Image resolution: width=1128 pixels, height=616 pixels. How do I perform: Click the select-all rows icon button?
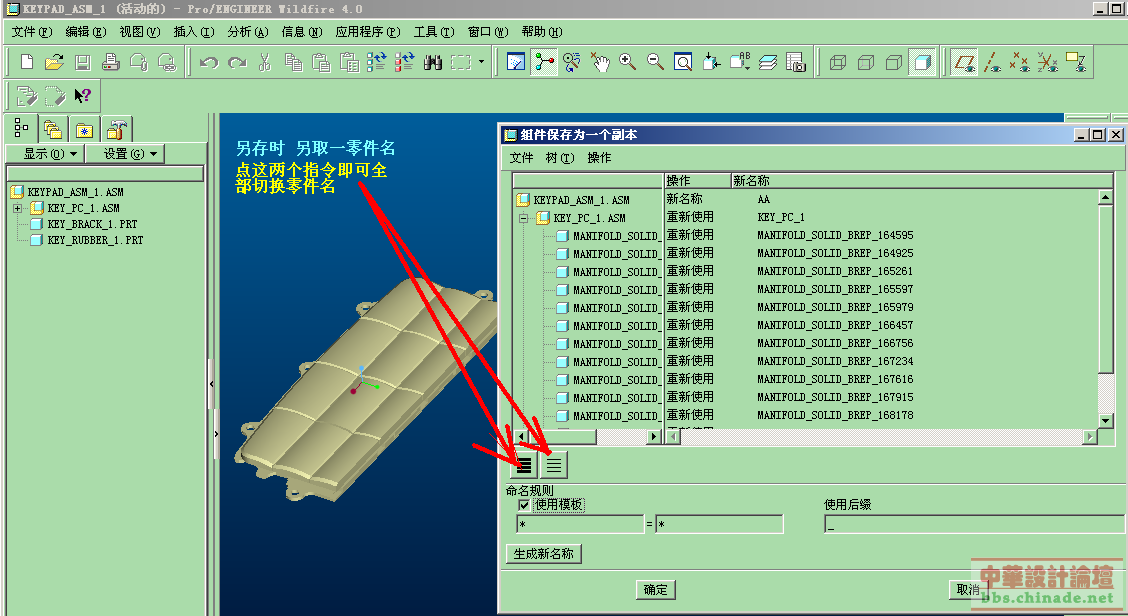click(x=524, y=465)
